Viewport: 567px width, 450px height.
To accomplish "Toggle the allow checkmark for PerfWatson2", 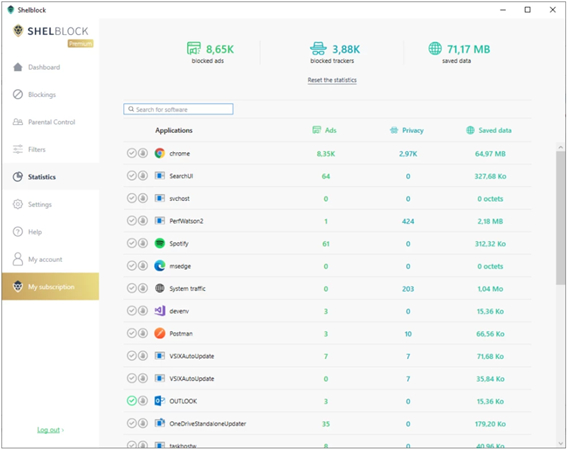I will click(x=132, y=221).
